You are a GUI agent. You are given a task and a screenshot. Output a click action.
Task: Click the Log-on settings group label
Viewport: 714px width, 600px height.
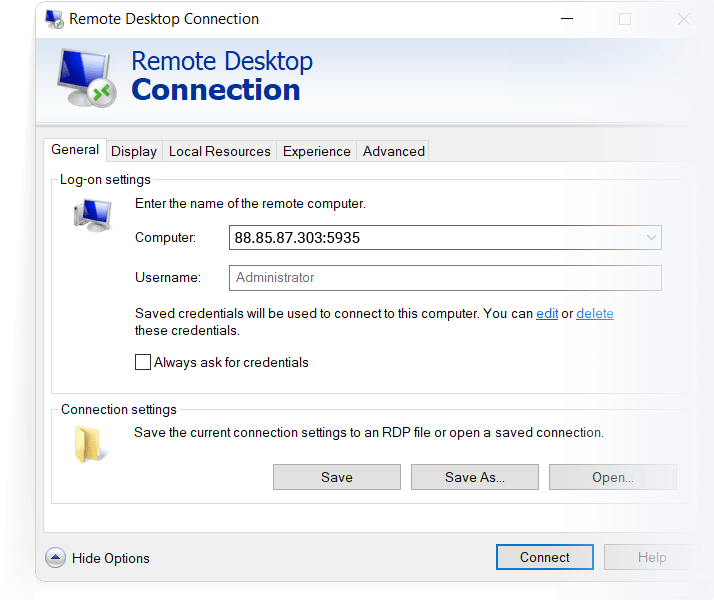[105, 180]
